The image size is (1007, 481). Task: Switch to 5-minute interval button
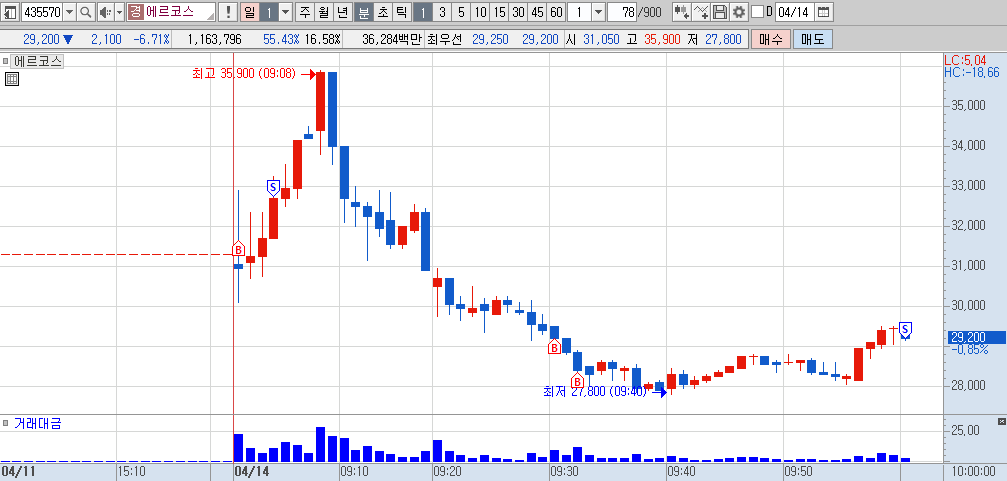[461, 12]
